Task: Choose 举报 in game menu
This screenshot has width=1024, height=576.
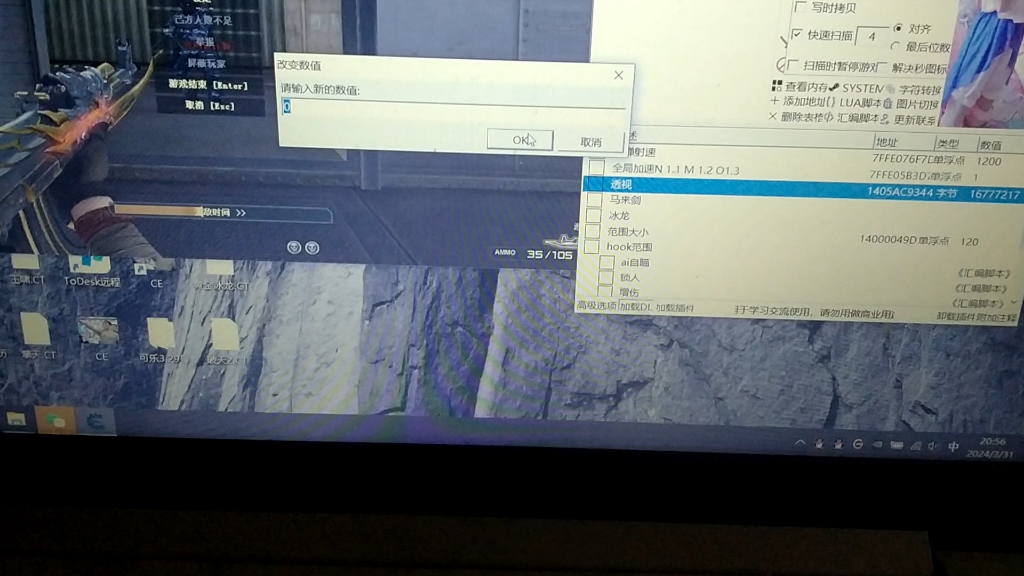Action: pyautogui.click(x=205, y=41)
